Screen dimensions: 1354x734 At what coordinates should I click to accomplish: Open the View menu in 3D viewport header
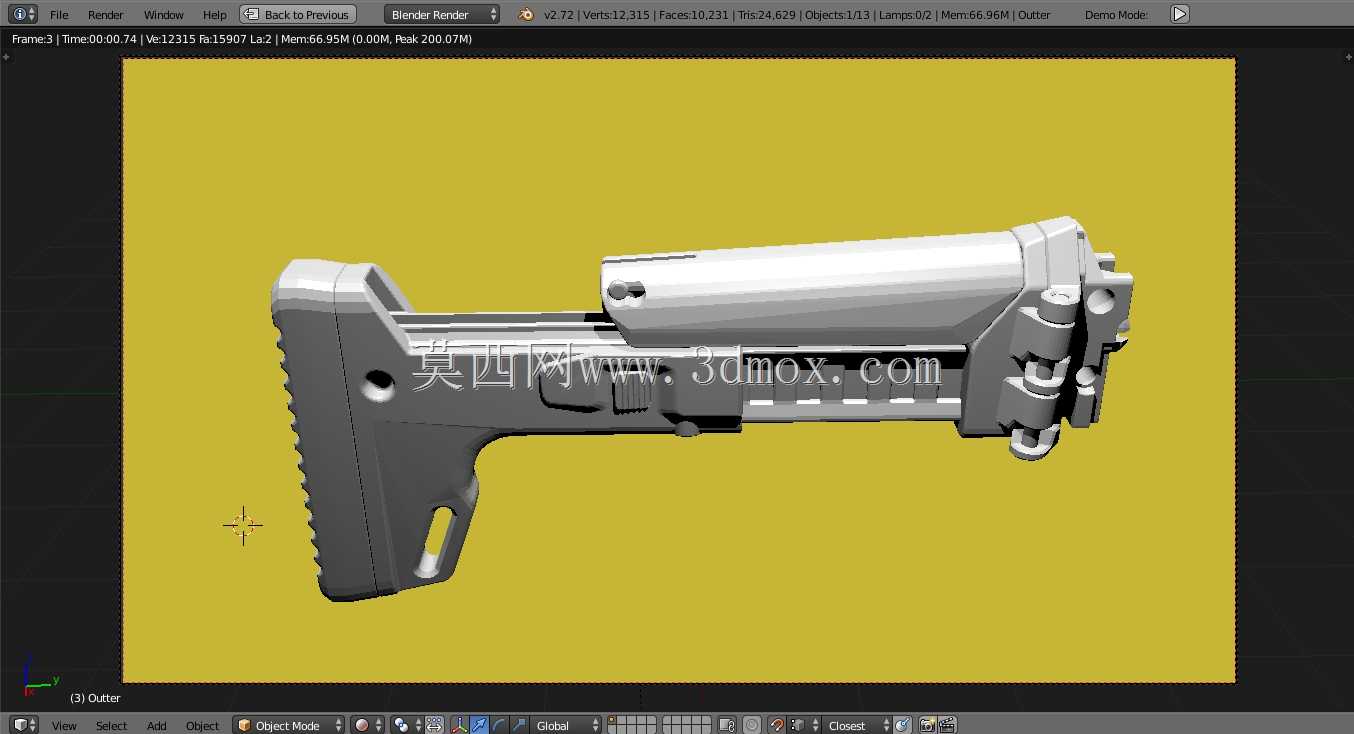pos(64,726)
